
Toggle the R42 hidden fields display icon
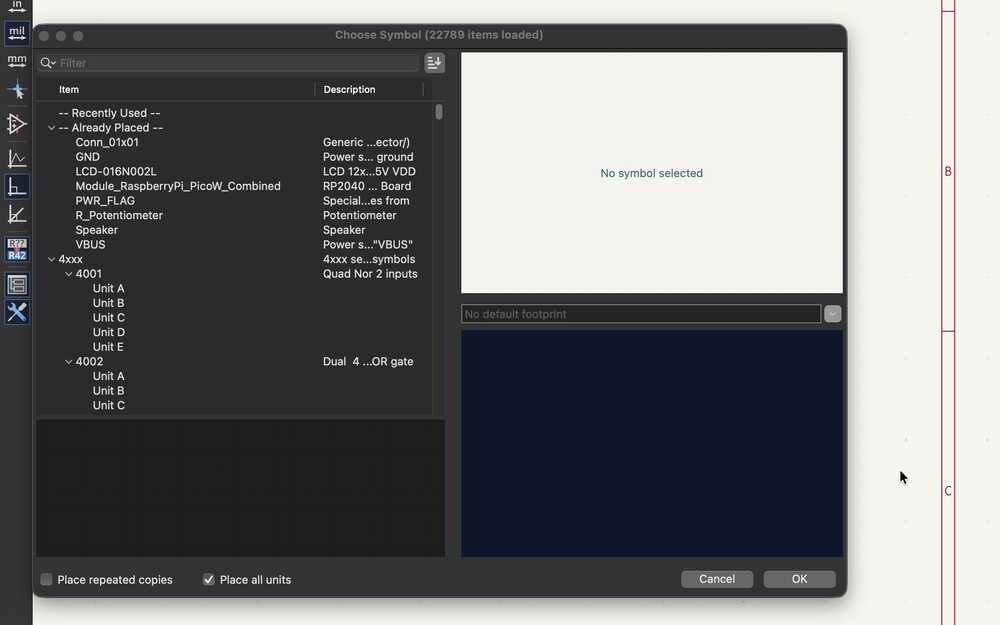(x=16, y=249)
